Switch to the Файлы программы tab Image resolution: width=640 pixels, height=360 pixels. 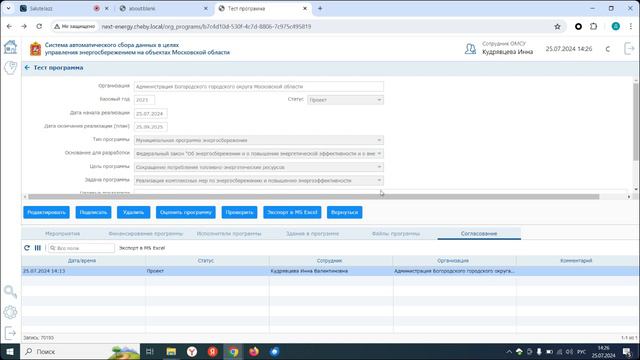pos(396,233)
